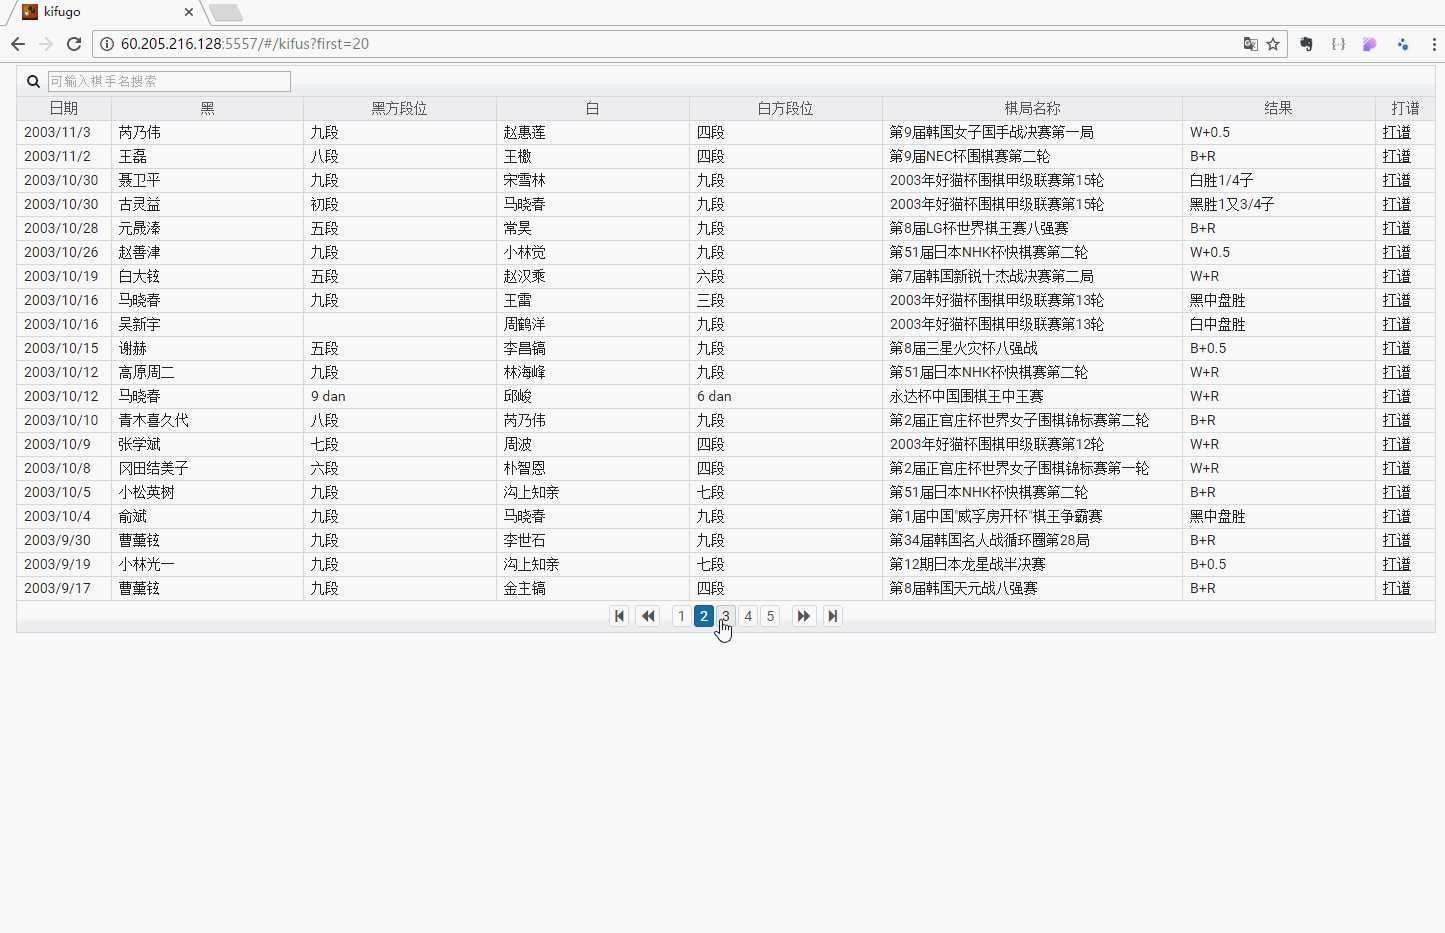Open 打谱 link for 2003/9/17 game
Screen dimensions: 1445x933
coord(1397,588)
